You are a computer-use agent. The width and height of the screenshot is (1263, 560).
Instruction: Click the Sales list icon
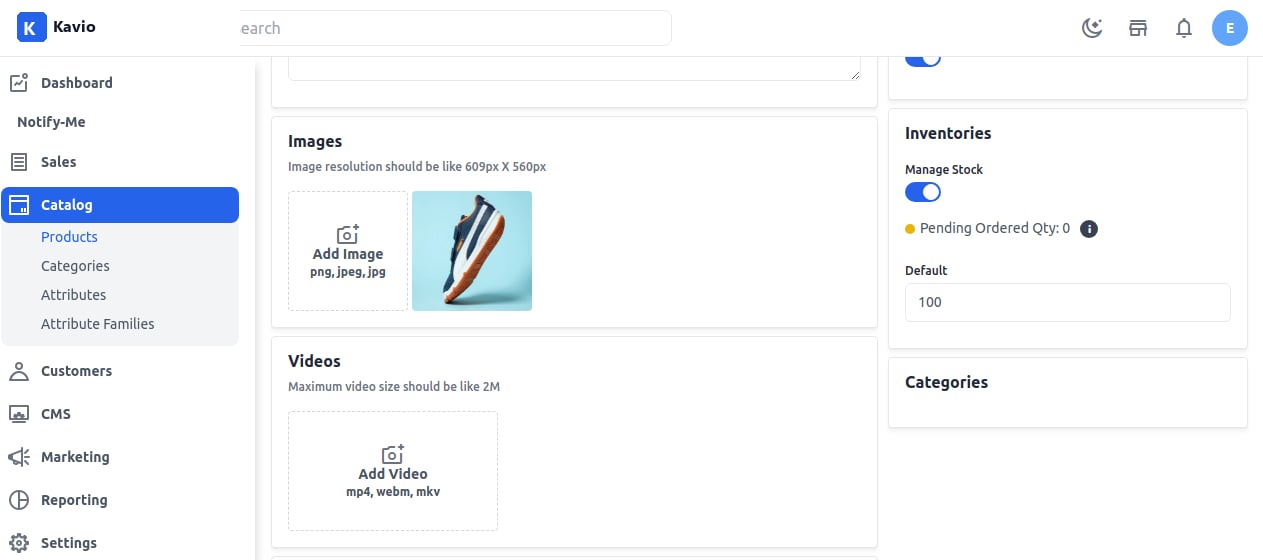pos(19,162)
